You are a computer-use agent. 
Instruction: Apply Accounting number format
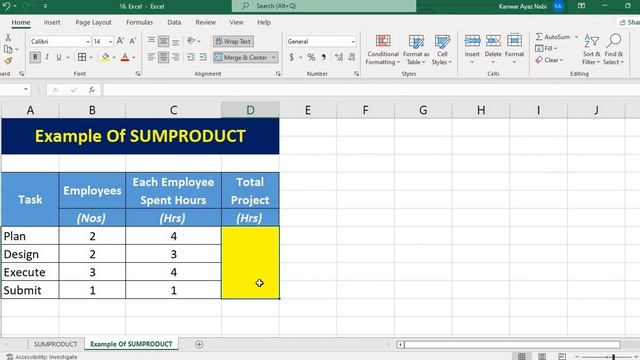coord(291,58)
